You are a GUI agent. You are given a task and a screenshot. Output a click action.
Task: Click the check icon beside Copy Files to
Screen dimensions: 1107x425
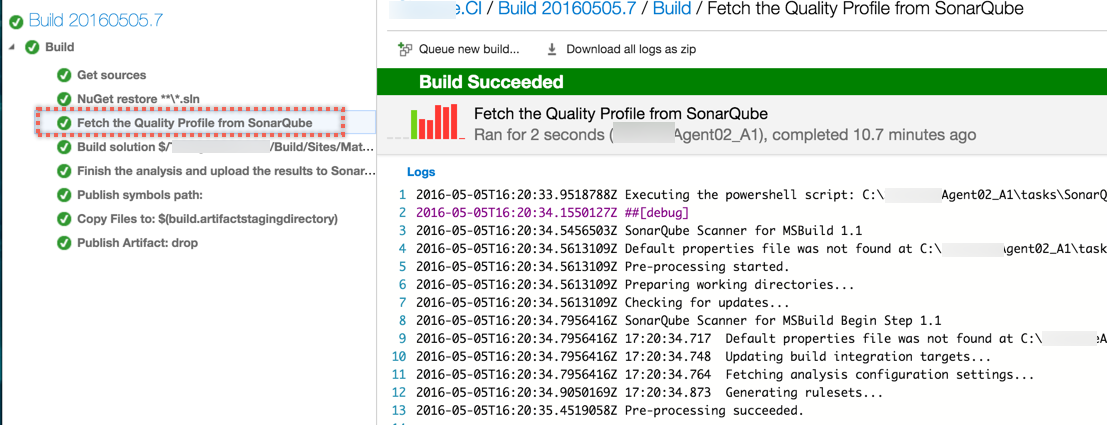tap(64, 219)
